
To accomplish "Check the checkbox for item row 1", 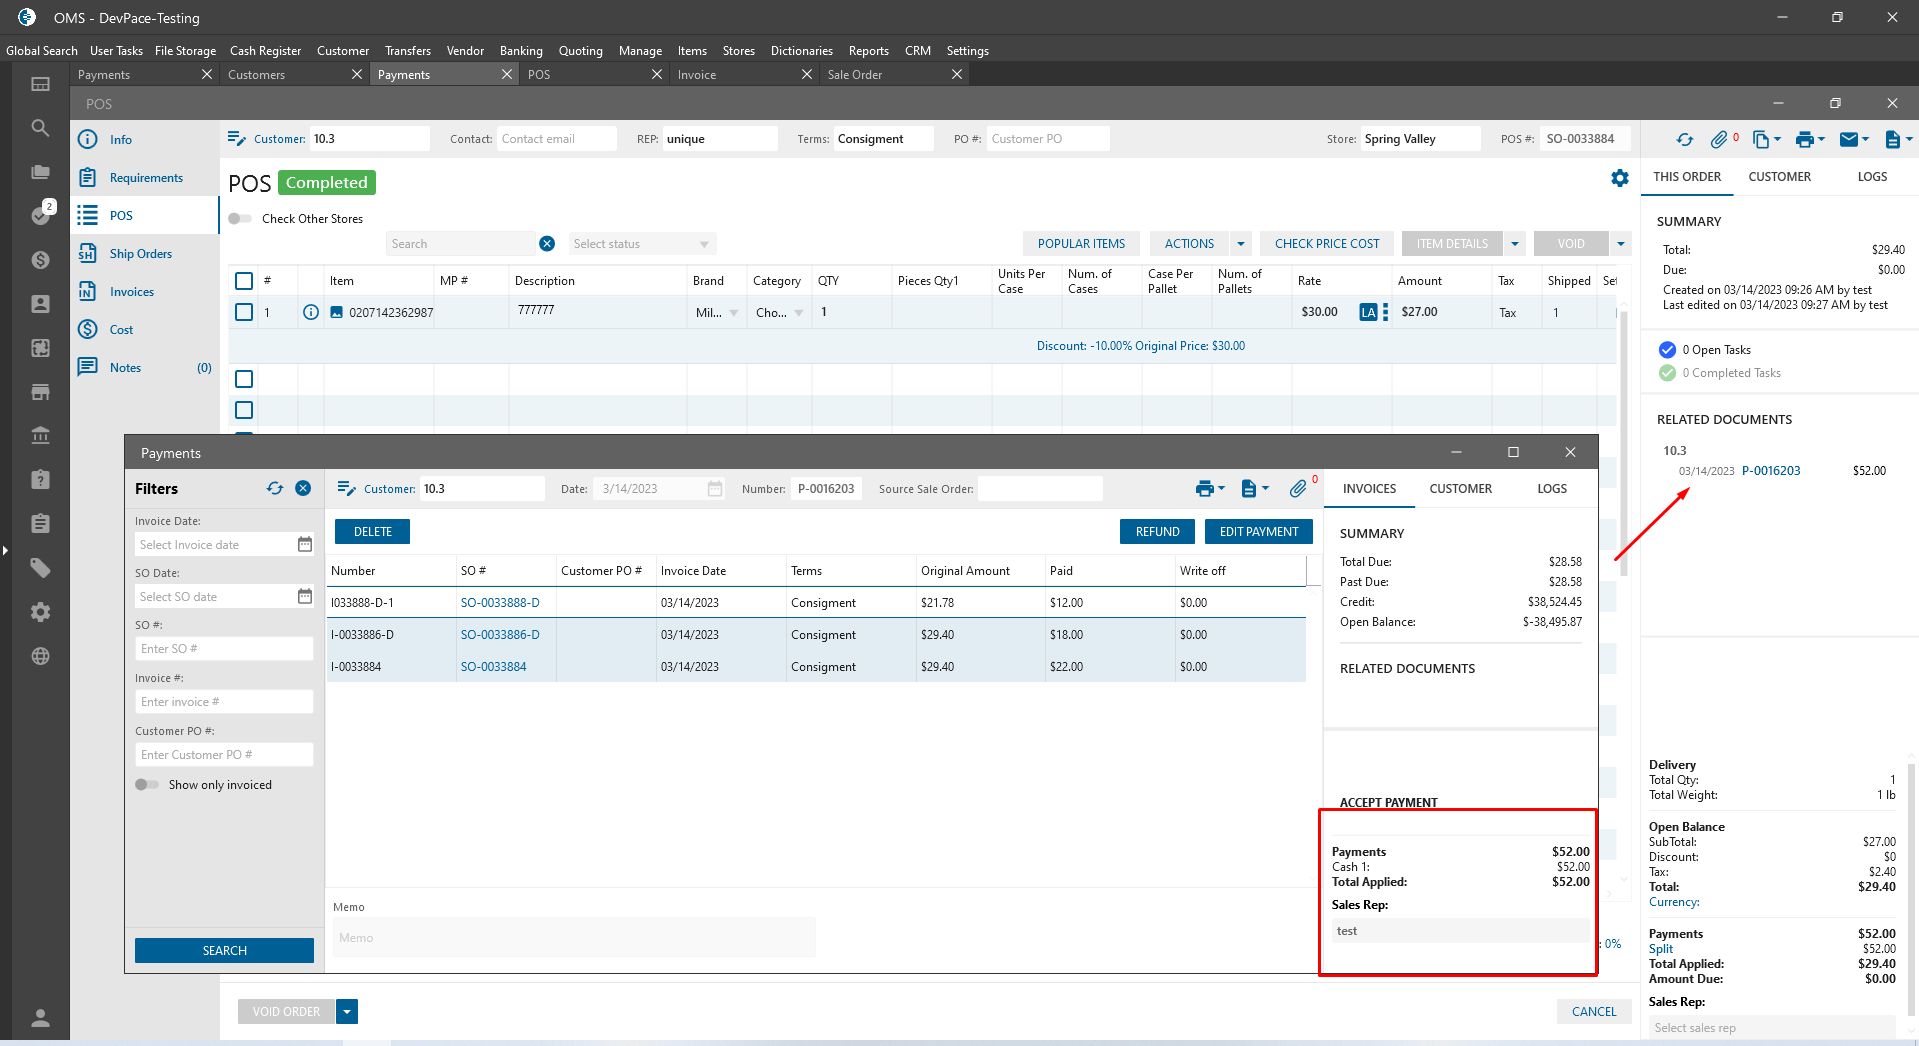I will pos(244,312).
